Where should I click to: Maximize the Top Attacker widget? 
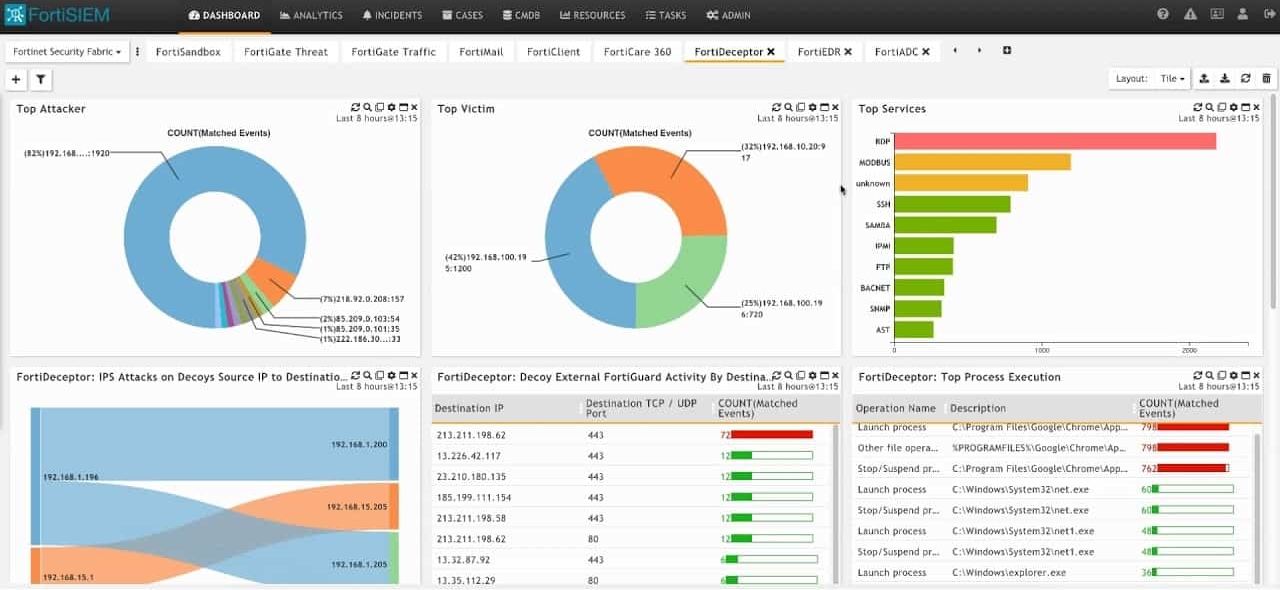tap(403, 107)
